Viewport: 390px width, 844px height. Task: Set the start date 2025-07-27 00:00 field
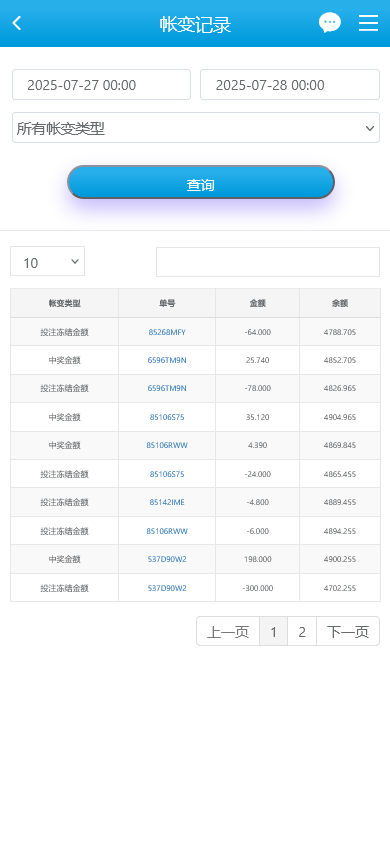tap(102, 85)
